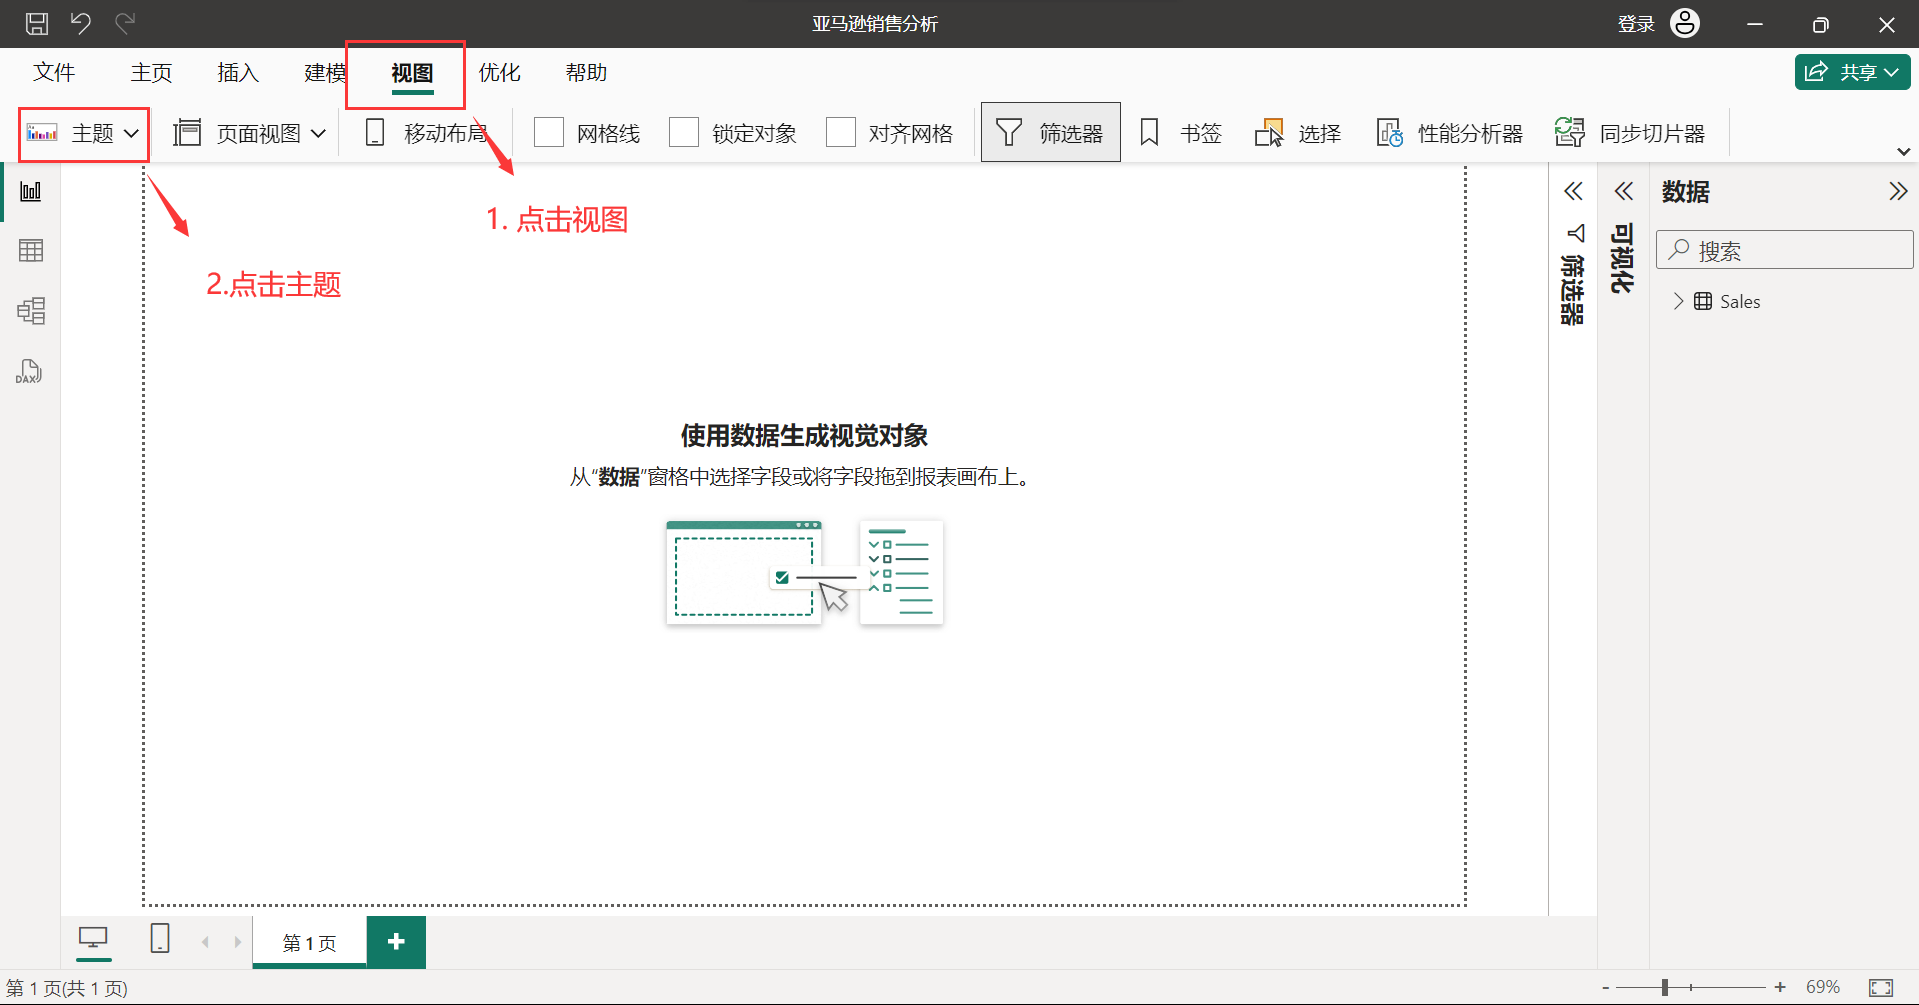Open the 文件 menu
This screenshot has width=1919, height=1005.
coord(54,73)
